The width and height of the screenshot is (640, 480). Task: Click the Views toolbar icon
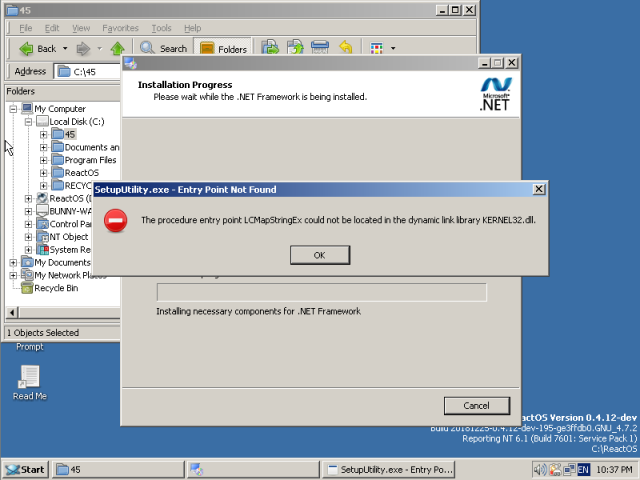point(376,48)
